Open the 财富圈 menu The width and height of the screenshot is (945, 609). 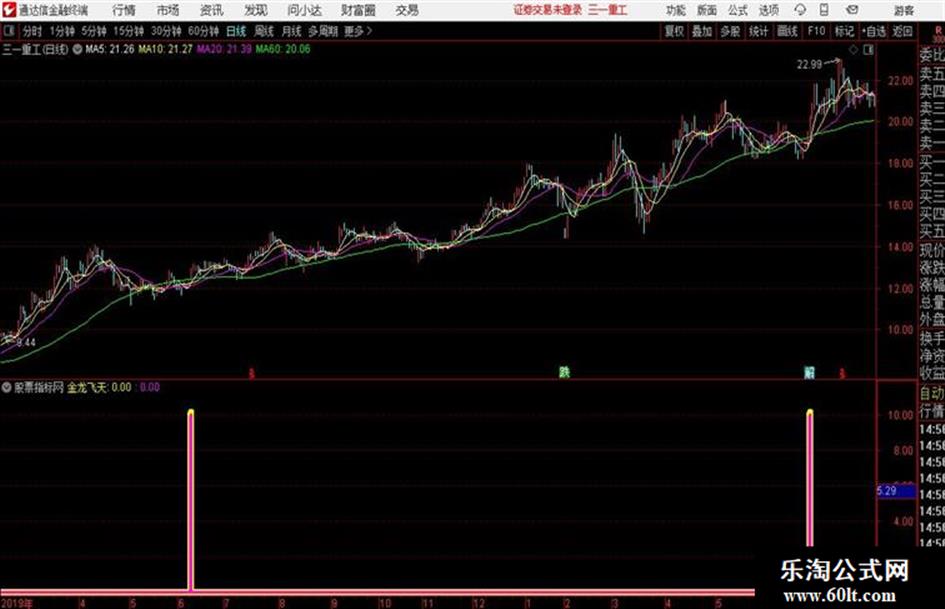(x=359, y=10)
